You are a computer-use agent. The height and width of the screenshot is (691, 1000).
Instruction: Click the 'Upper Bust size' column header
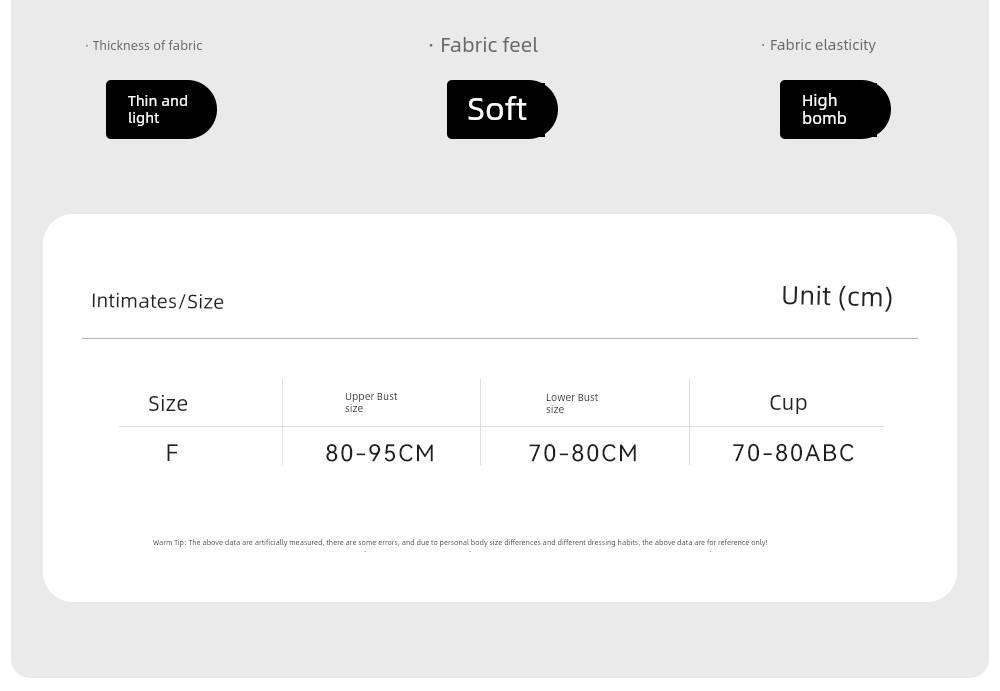[371, 402]
